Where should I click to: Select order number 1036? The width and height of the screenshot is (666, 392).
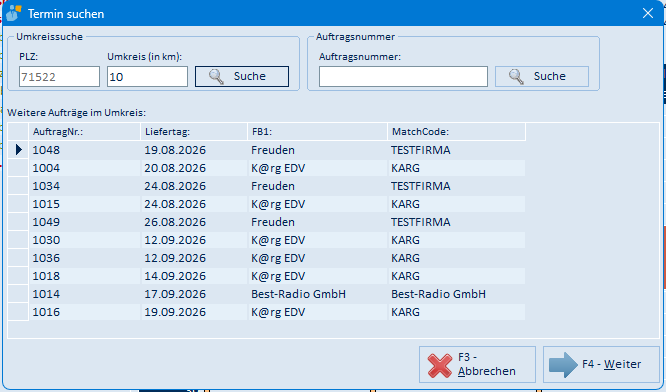click(46, 258)
